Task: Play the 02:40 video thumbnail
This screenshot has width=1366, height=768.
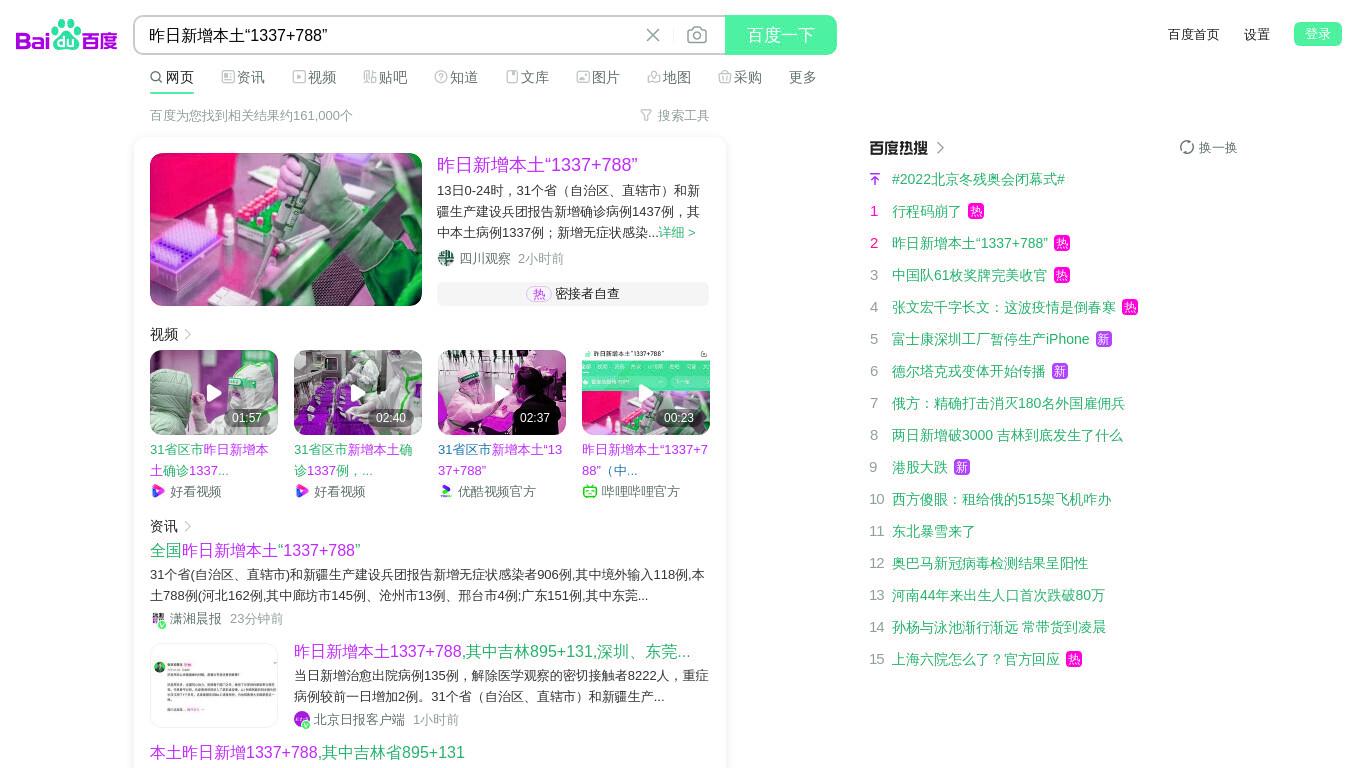Action: (x=358, y=392)
